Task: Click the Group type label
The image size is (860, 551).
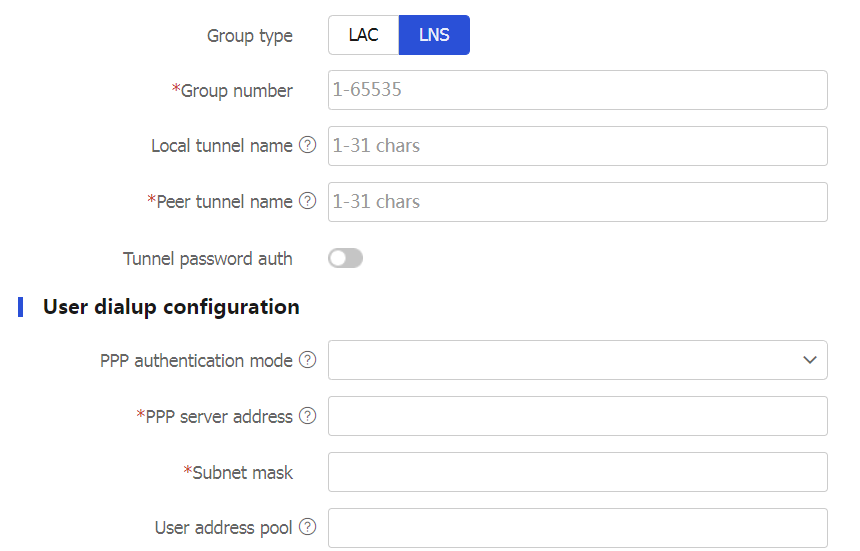Action: coord(249,36)
